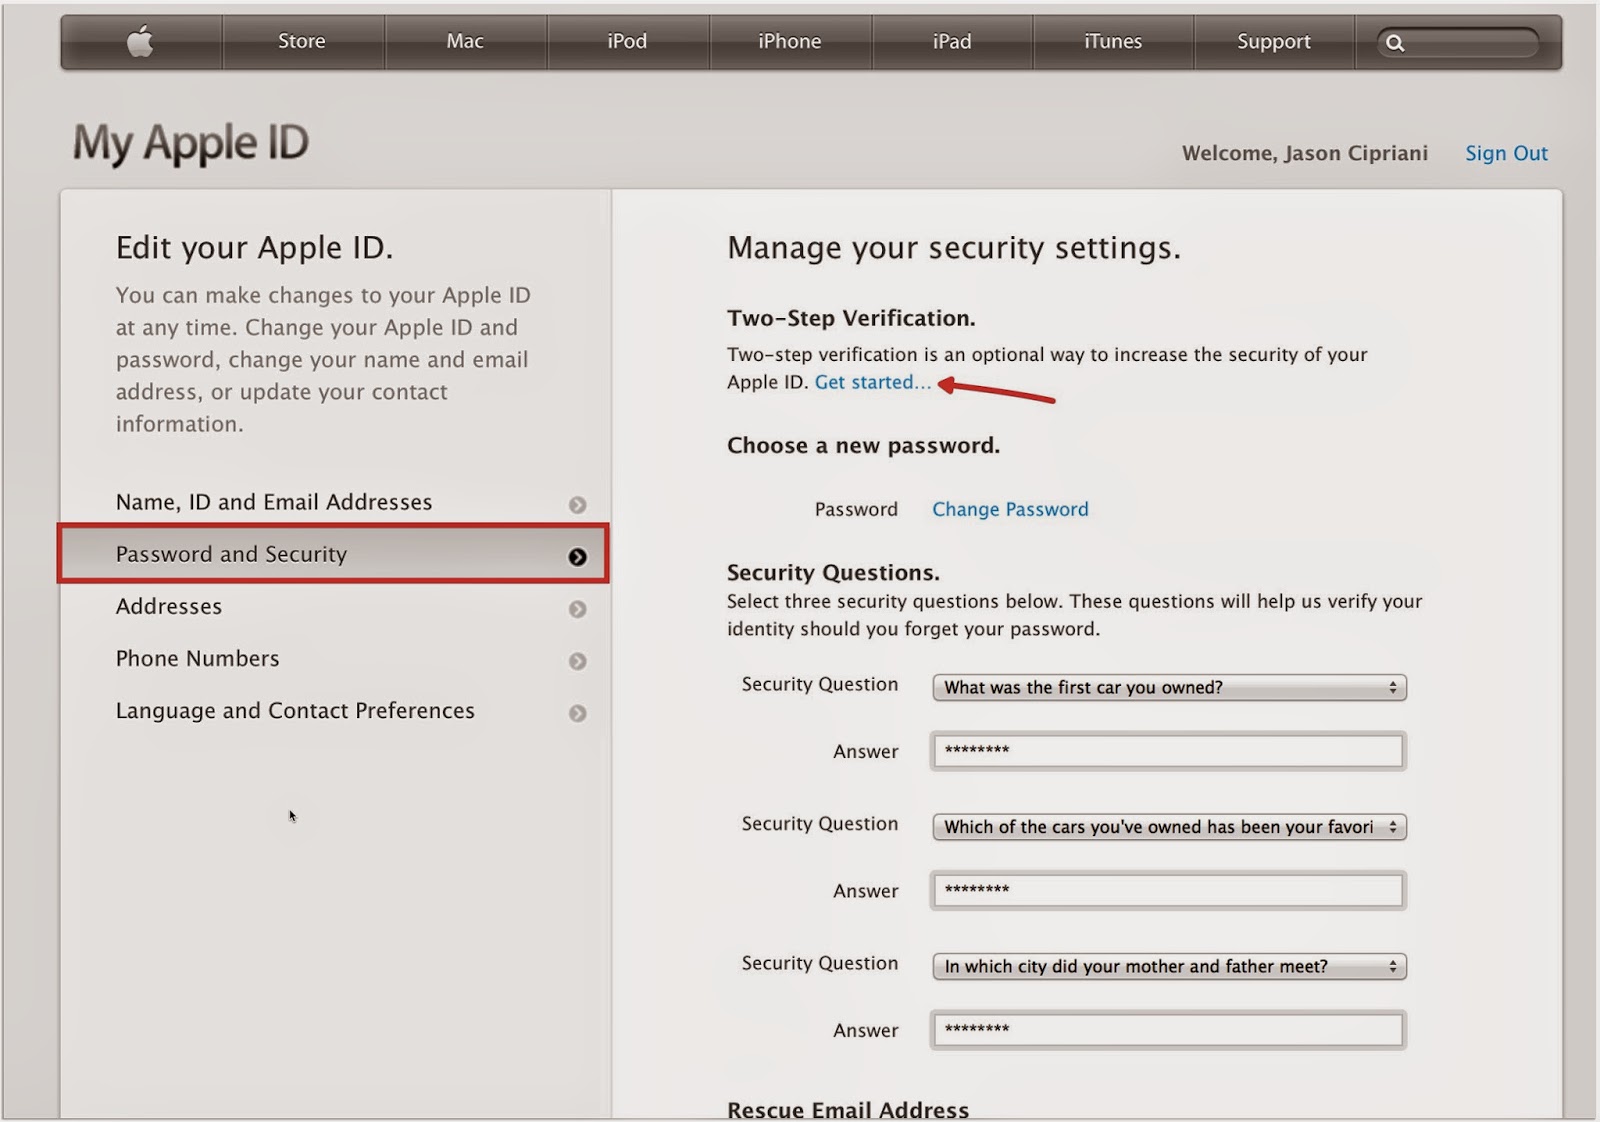The width and height of the screenshot is (1600, 1122).
Task: Click the Sign Out link
Action: [x=1506, y=153]
